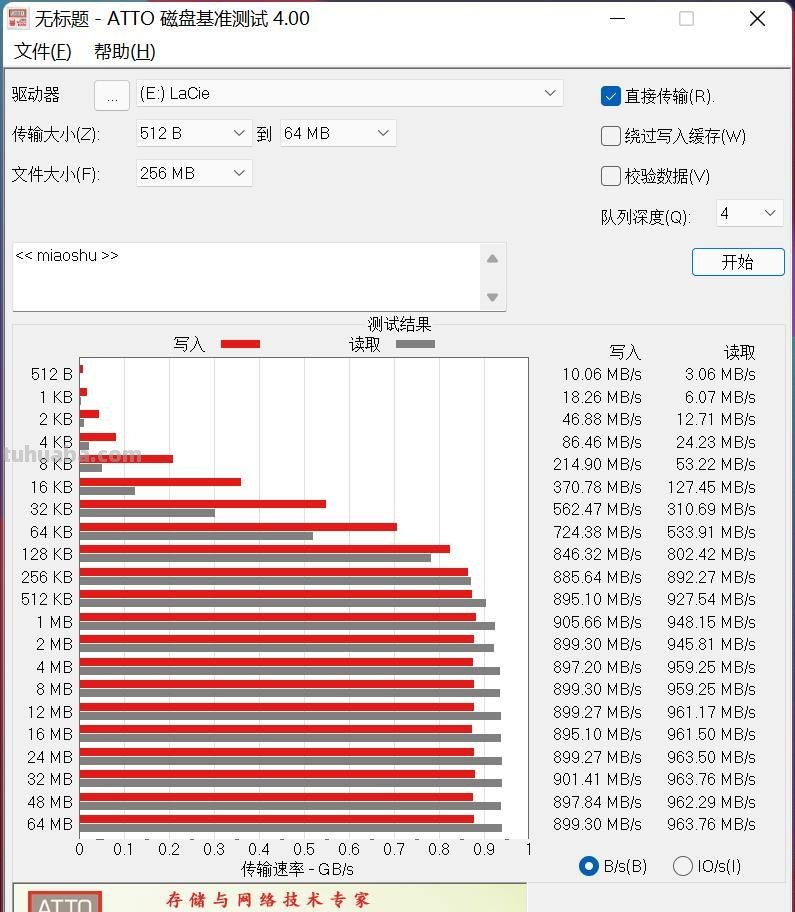Click the ATTO app icon in title bar
This screenshot has width=795, height=912.
[17, 18]
